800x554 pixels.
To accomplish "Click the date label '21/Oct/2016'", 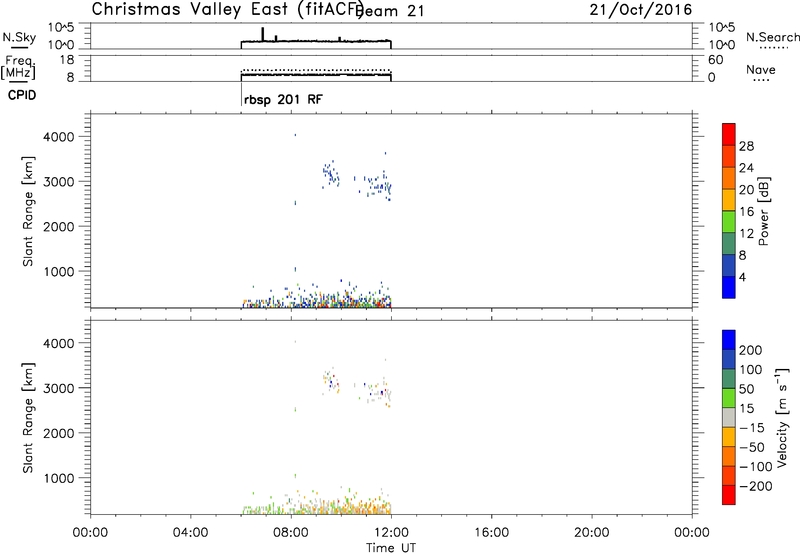I will 641,10.
